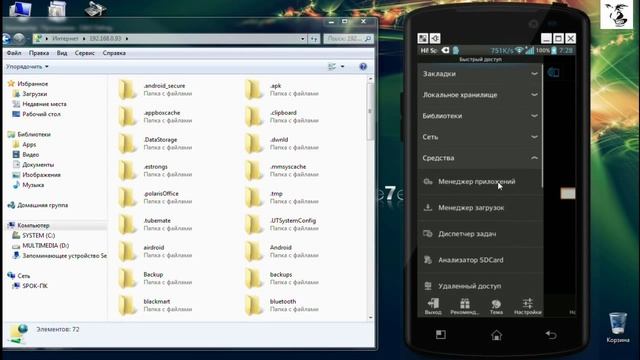This screenshot has height=360, width=640.
Task: Click the Explorer back navigation button
Action: click(x=6, y=39)
